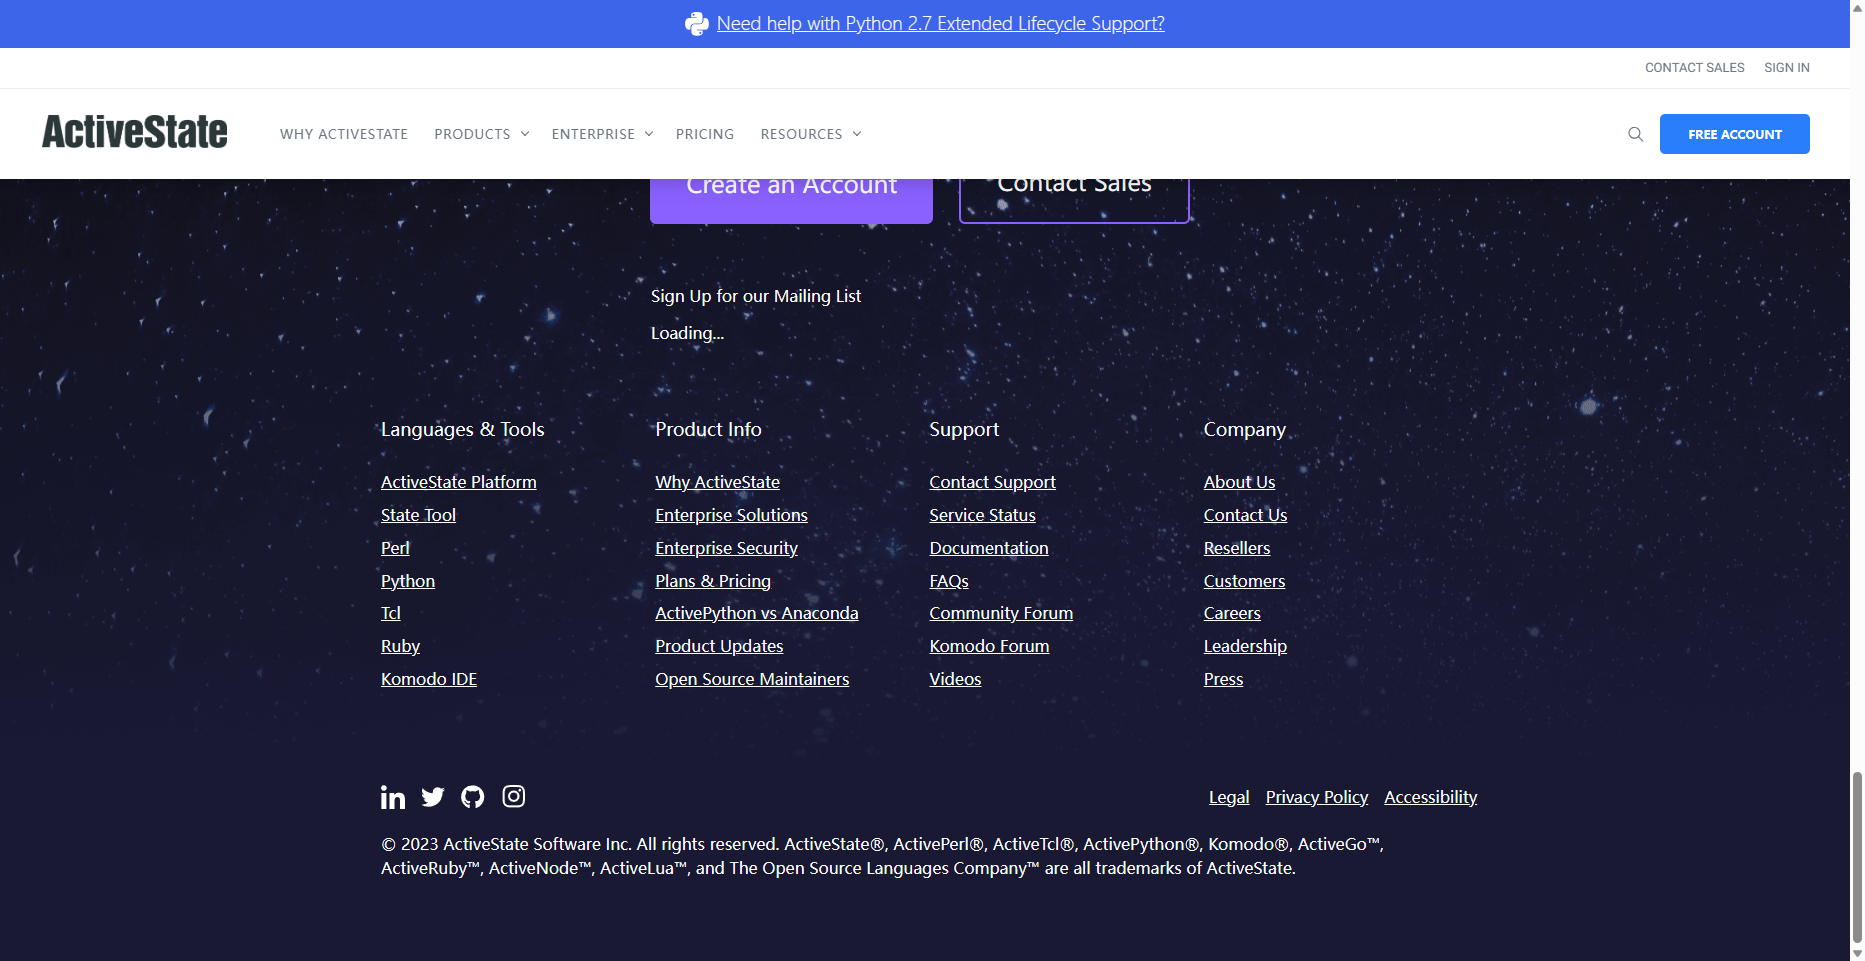Open the Komodo Forum link
This screenshot has height=961, width=1865.
click(x=989, y=646)
